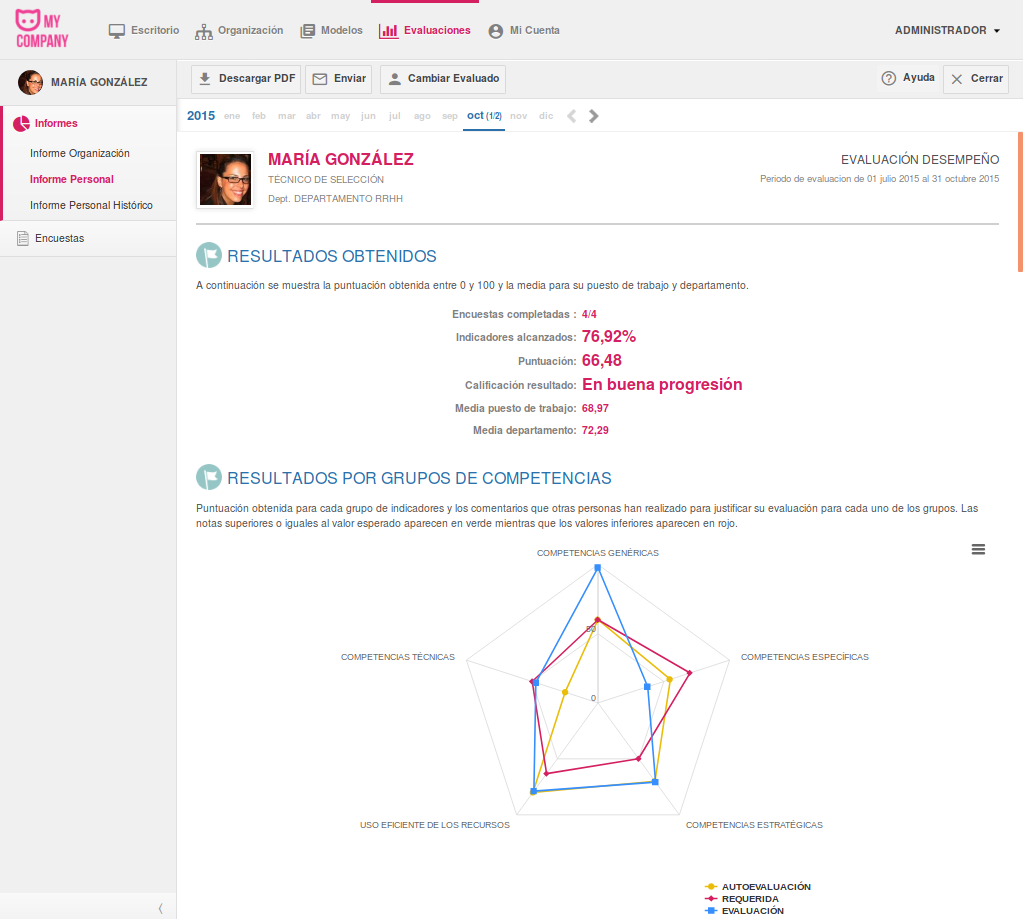Screen dimensions: 1023x919
Task: Click the 76,92% indicadores alcanzados value
Action: pos(609,337)
